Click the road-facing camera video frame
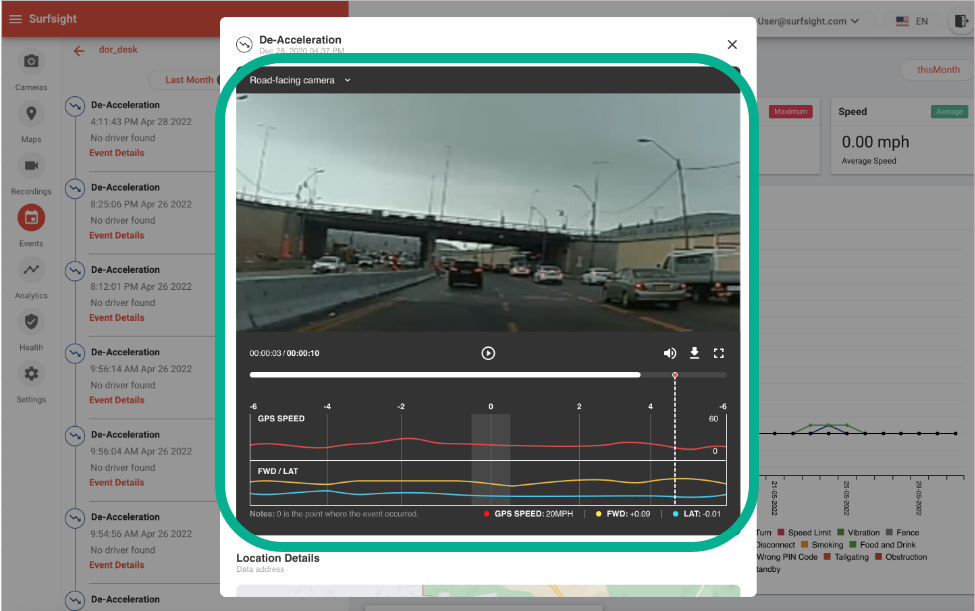Screen dimensions: 975x611 488,213
